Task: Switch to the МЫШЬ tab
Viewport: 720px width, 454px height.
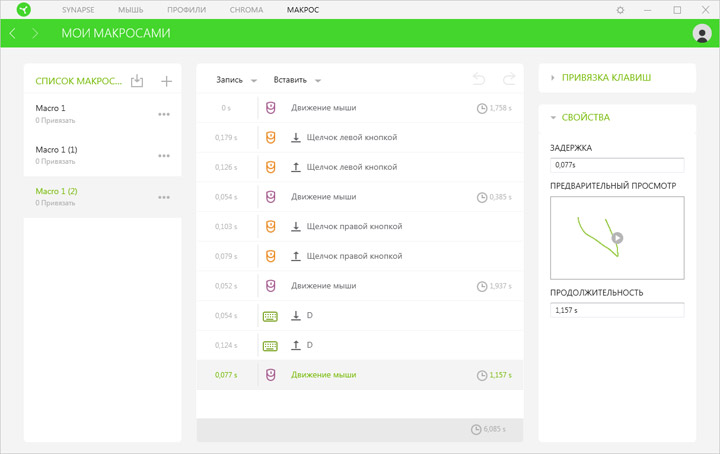Action: [x=130, y=10]
